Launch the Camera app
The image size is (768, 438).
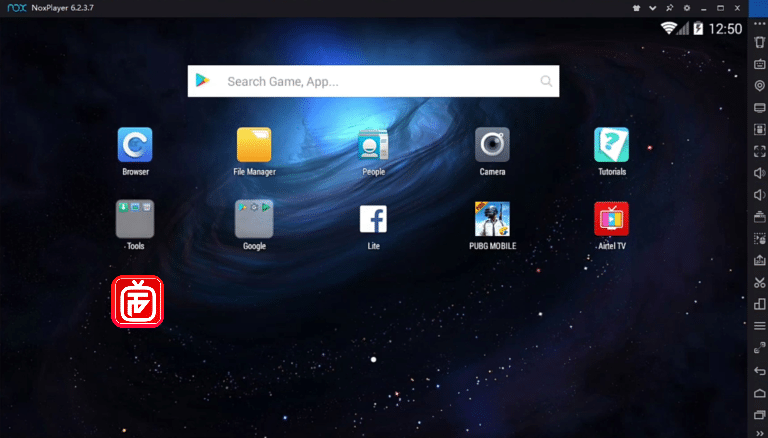(492, 145)
